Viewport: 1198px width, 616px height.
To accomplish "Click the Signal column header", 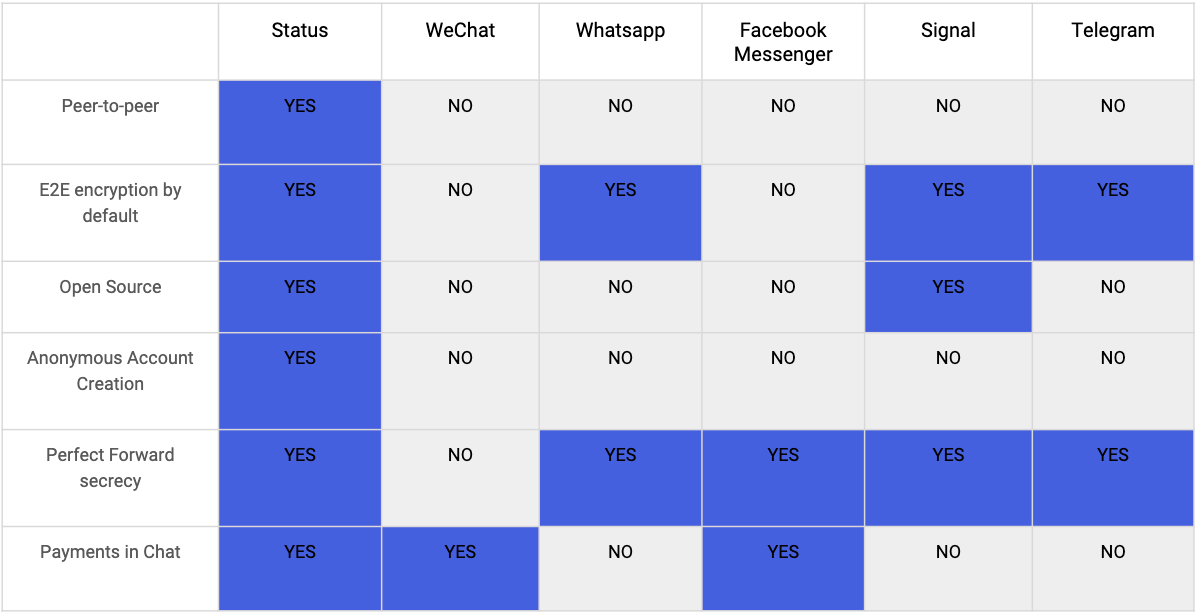I will [948, 41].
